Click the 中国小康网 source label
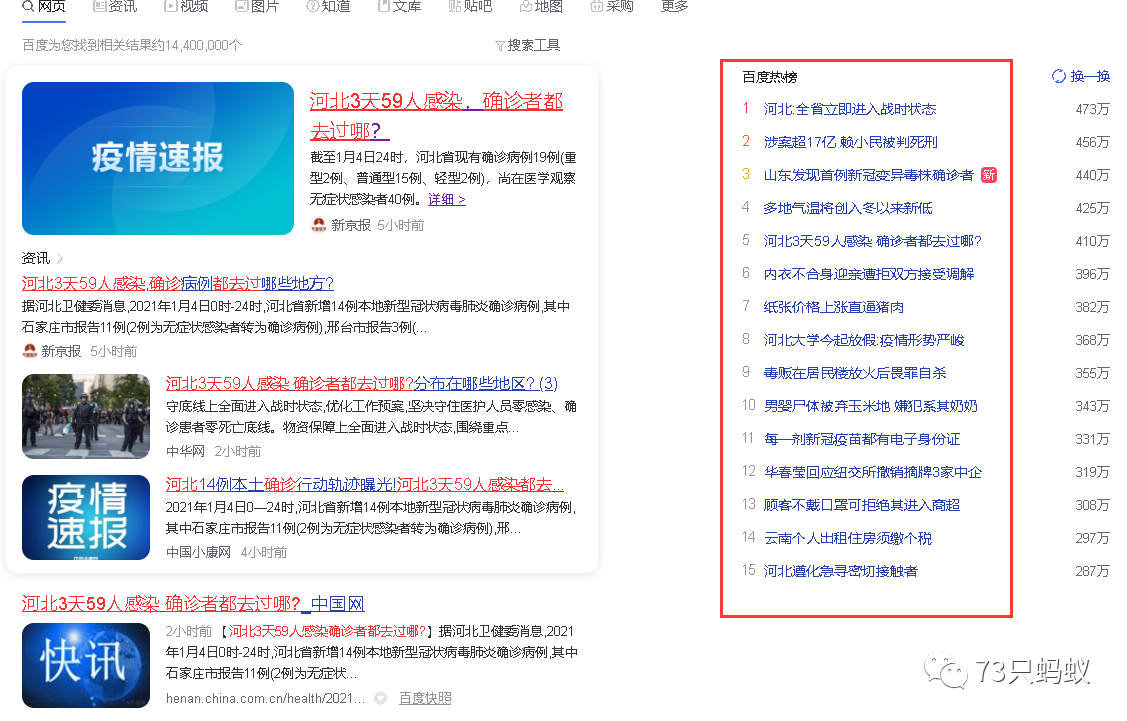The width and height of the screenshot is (1127, 721). click(198, 552)
